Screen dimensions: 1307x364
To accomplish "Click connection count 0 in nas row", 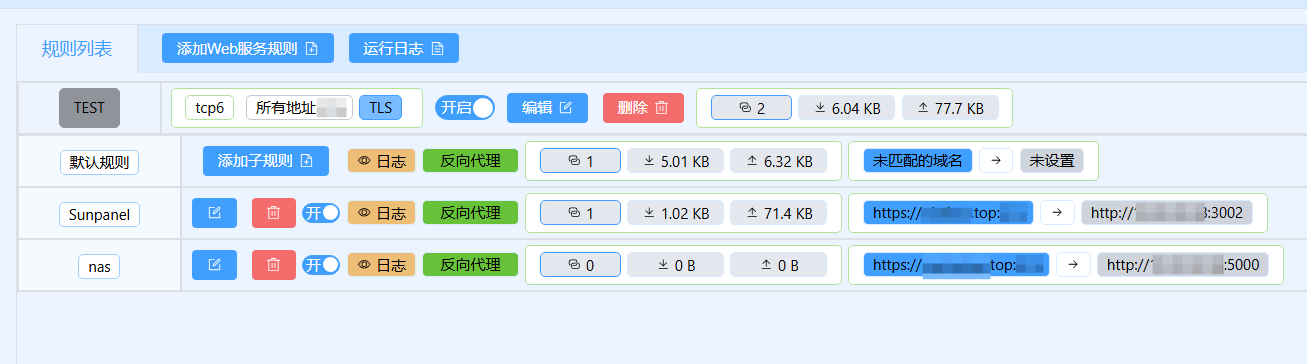I will click(580, 265).
